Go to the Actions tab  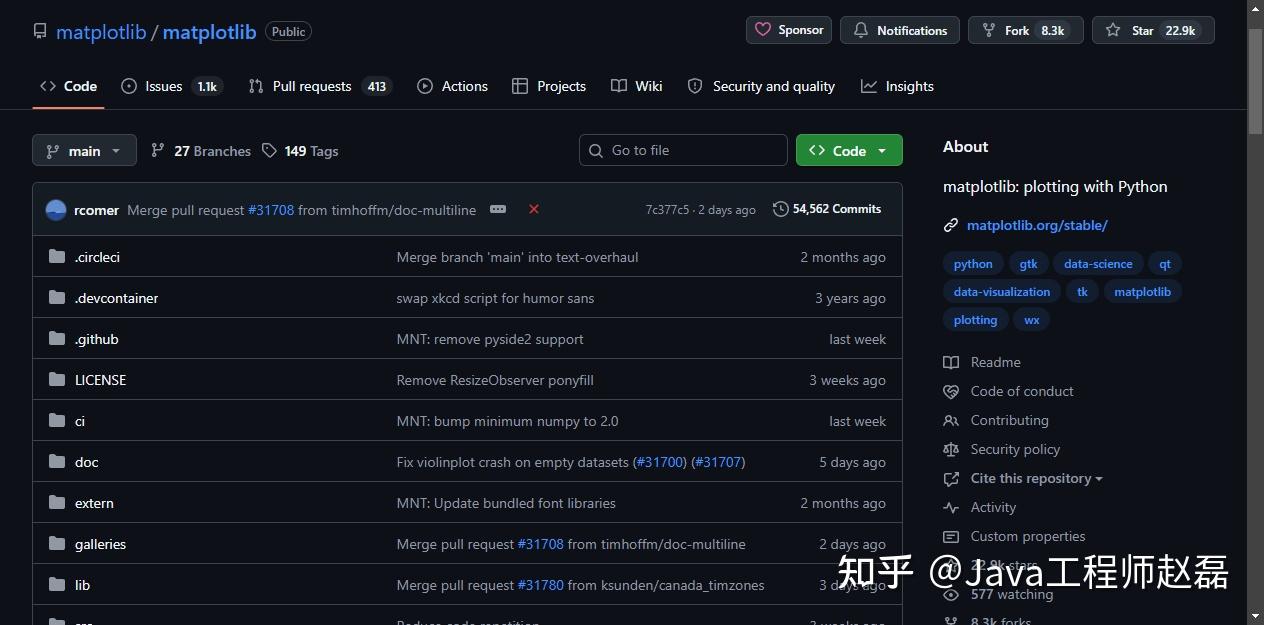click(x=453, y=86)
